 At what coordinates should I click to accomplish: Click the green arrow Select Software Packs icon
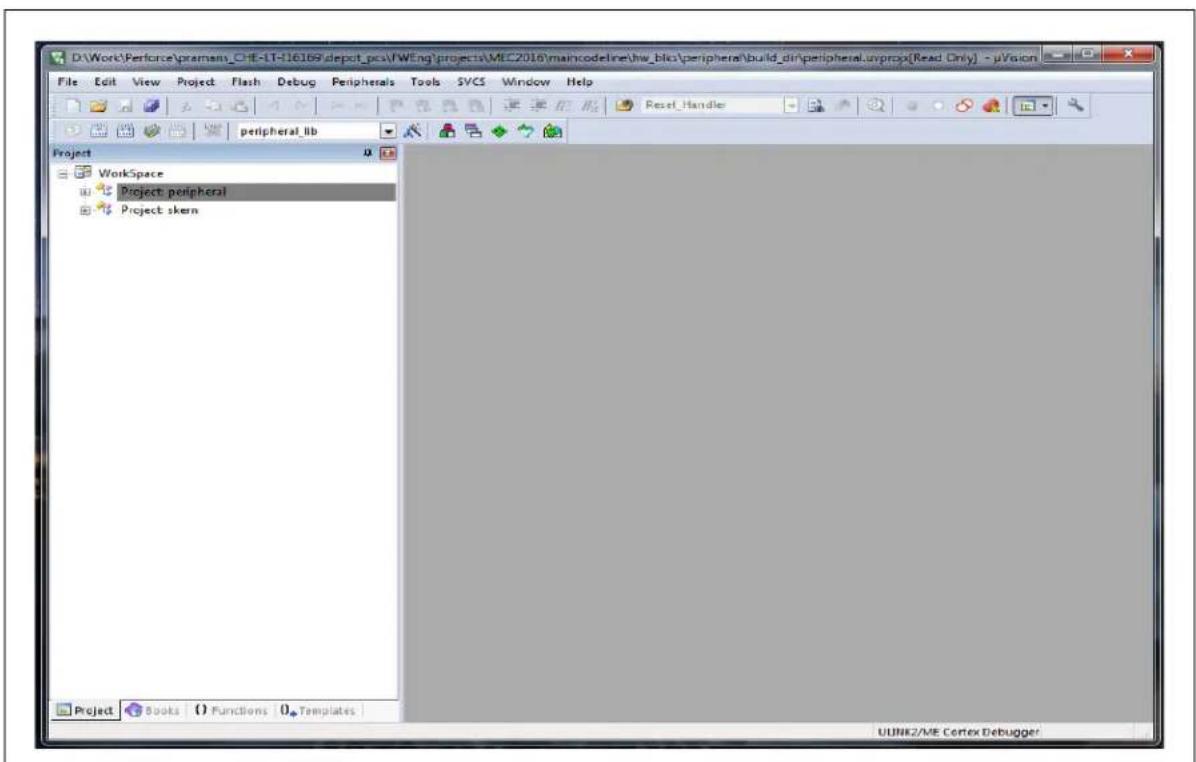(x=526, y=131)
